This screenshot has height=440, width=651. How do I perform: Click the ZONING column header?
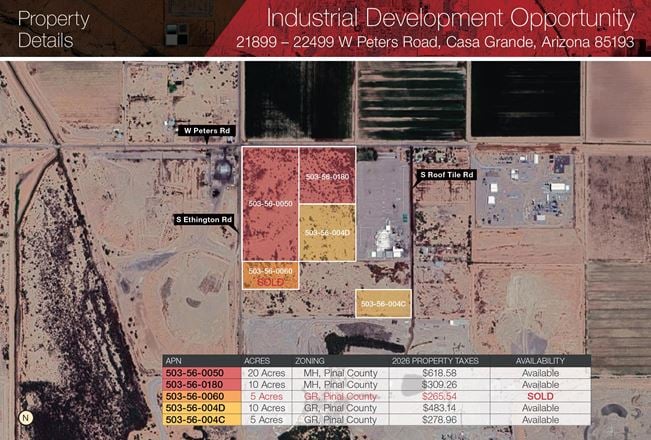click(310, 361)
